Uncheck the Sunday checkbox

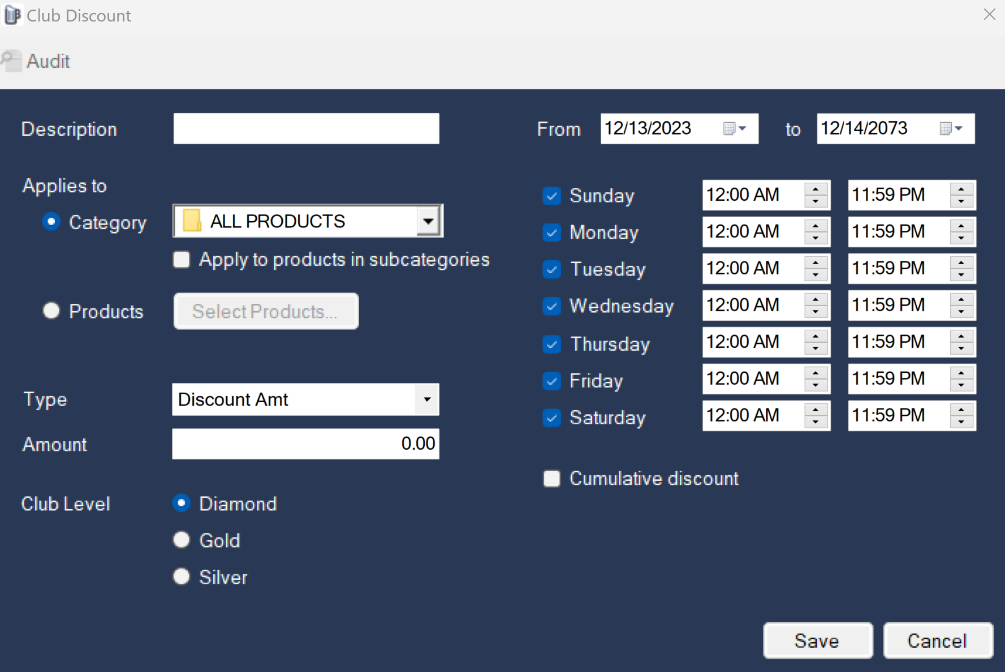[552, 196]
